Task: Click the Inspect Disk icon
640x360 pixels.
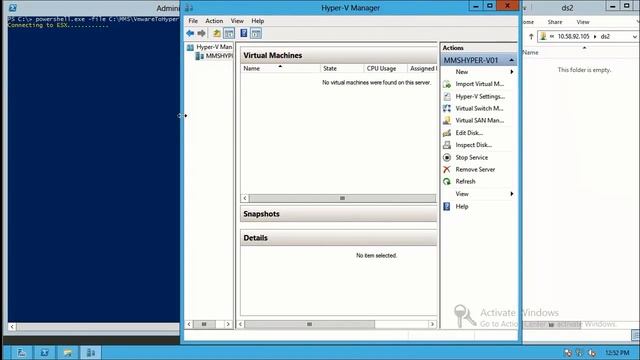Action: [447, 145]
